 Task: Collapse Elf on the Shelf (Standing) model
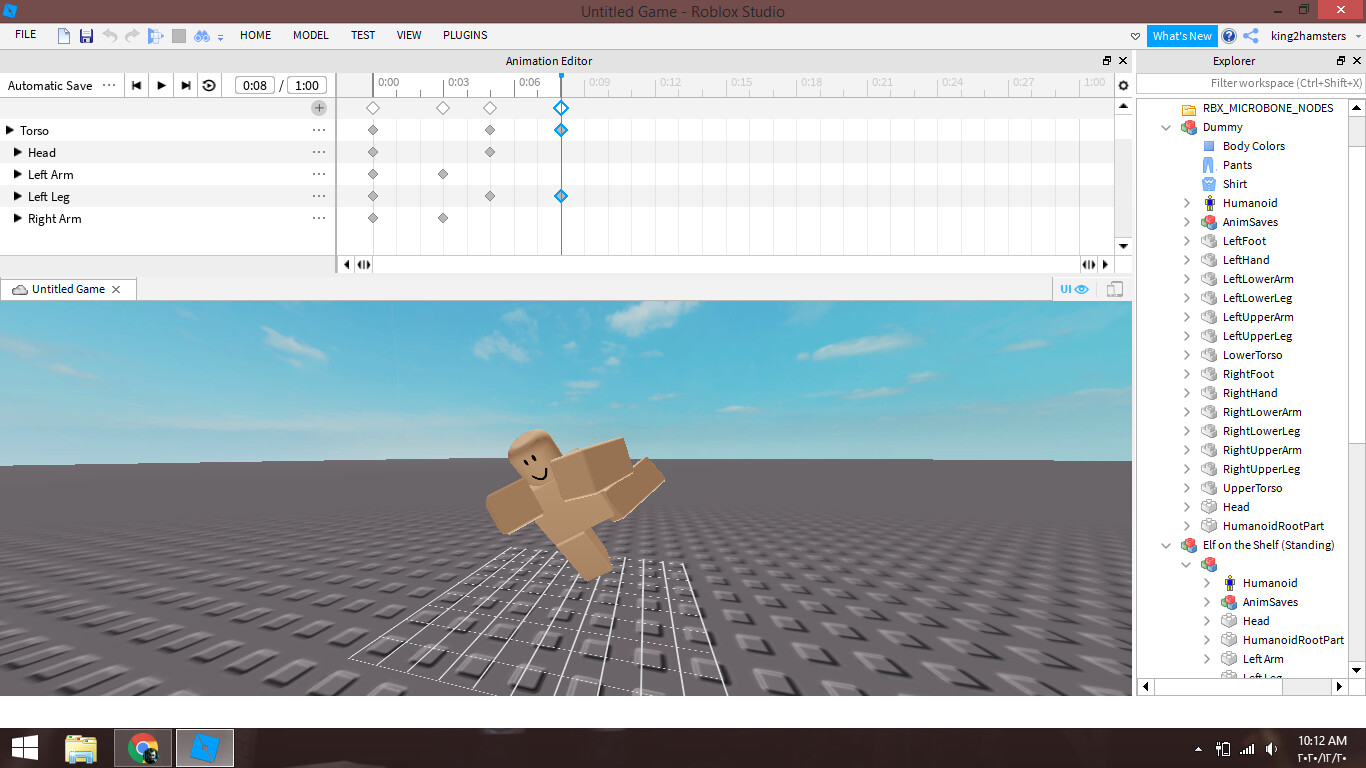(1166, 545)
